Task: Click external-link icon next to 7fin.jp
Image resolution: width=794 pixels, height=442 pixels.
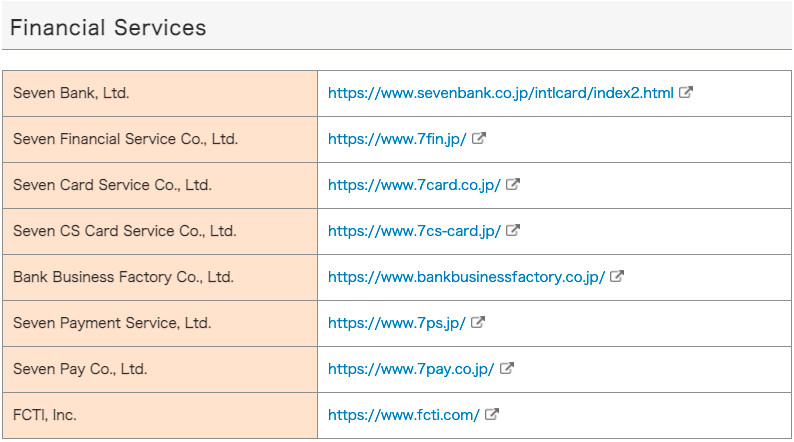Action: [x=479, y=139]
